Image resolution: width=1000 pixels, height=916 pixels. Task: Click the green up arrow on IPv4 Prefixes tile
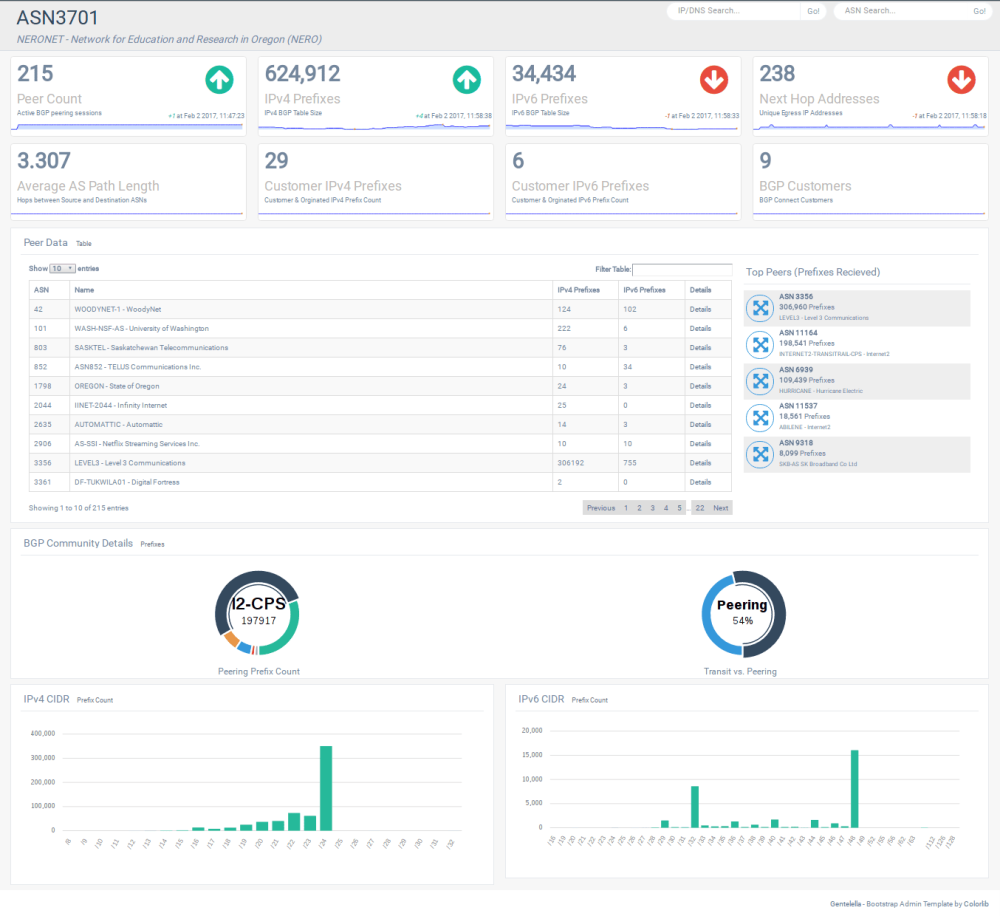(x=466, y=80)
